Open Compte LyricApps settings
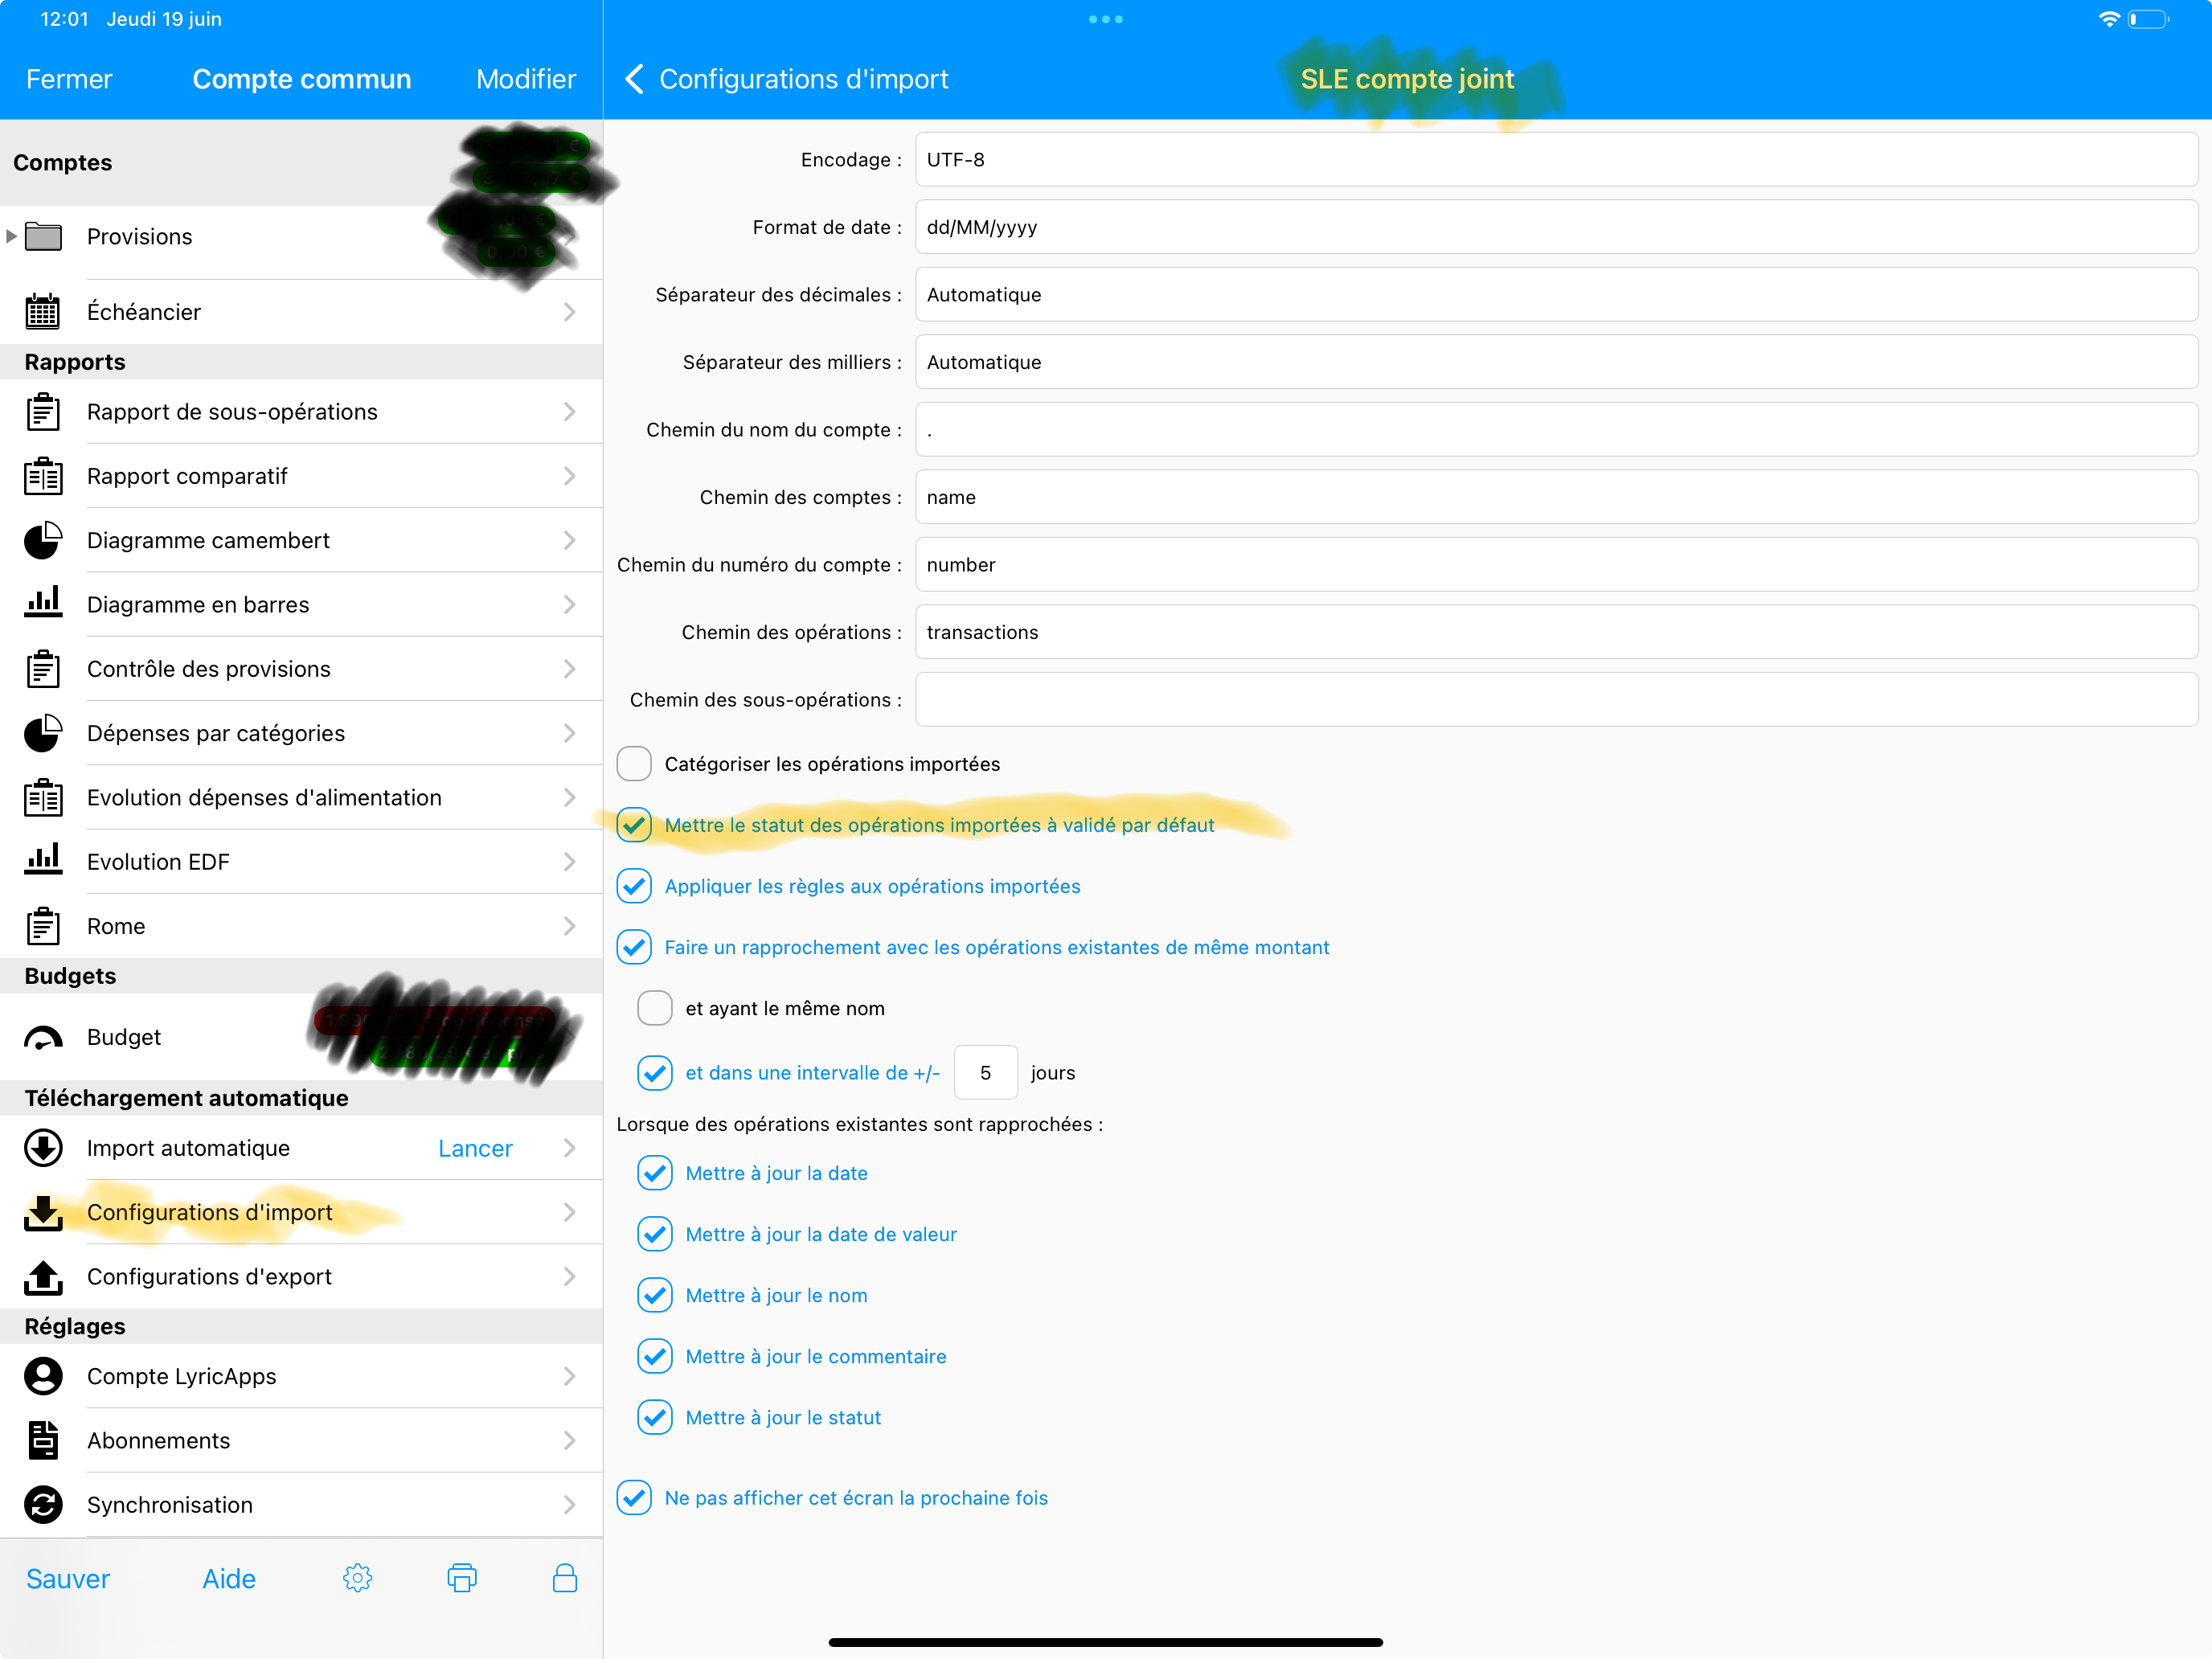 tap(301, 1376)
